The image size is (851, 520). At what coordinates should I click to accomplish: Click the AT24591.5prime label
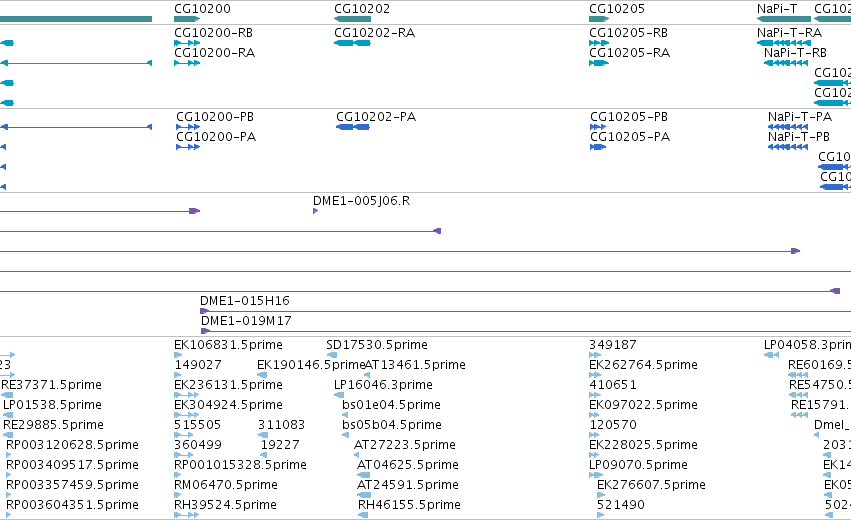408,485
